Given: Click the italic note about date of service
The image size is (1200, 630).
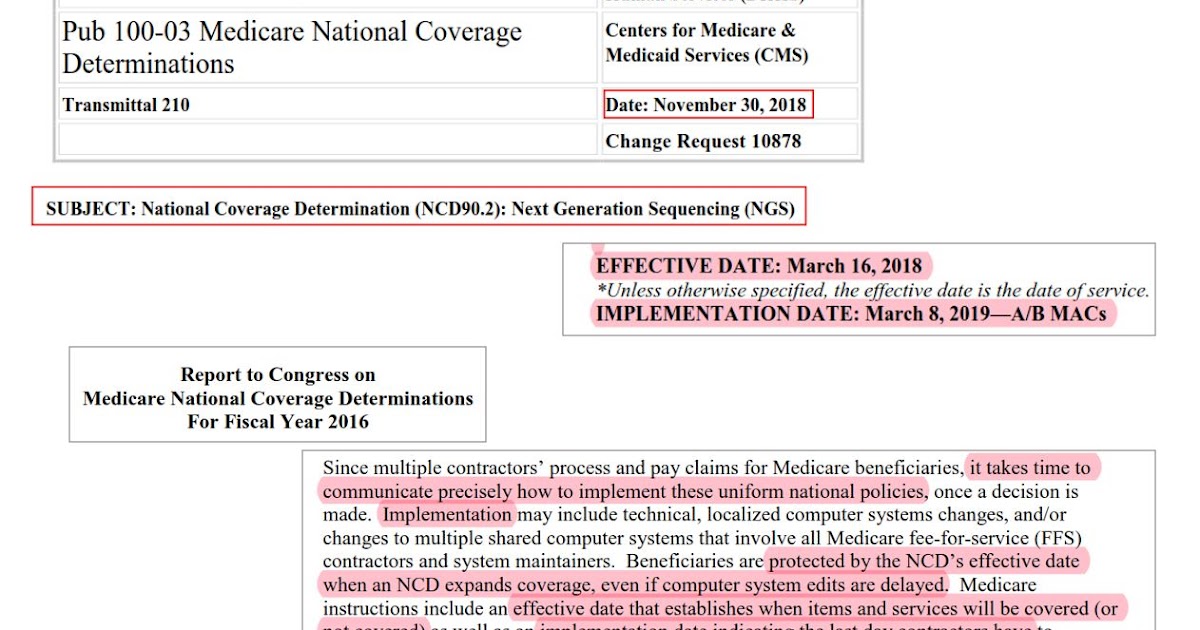Looking at the screenshot, I should (873, 291).
